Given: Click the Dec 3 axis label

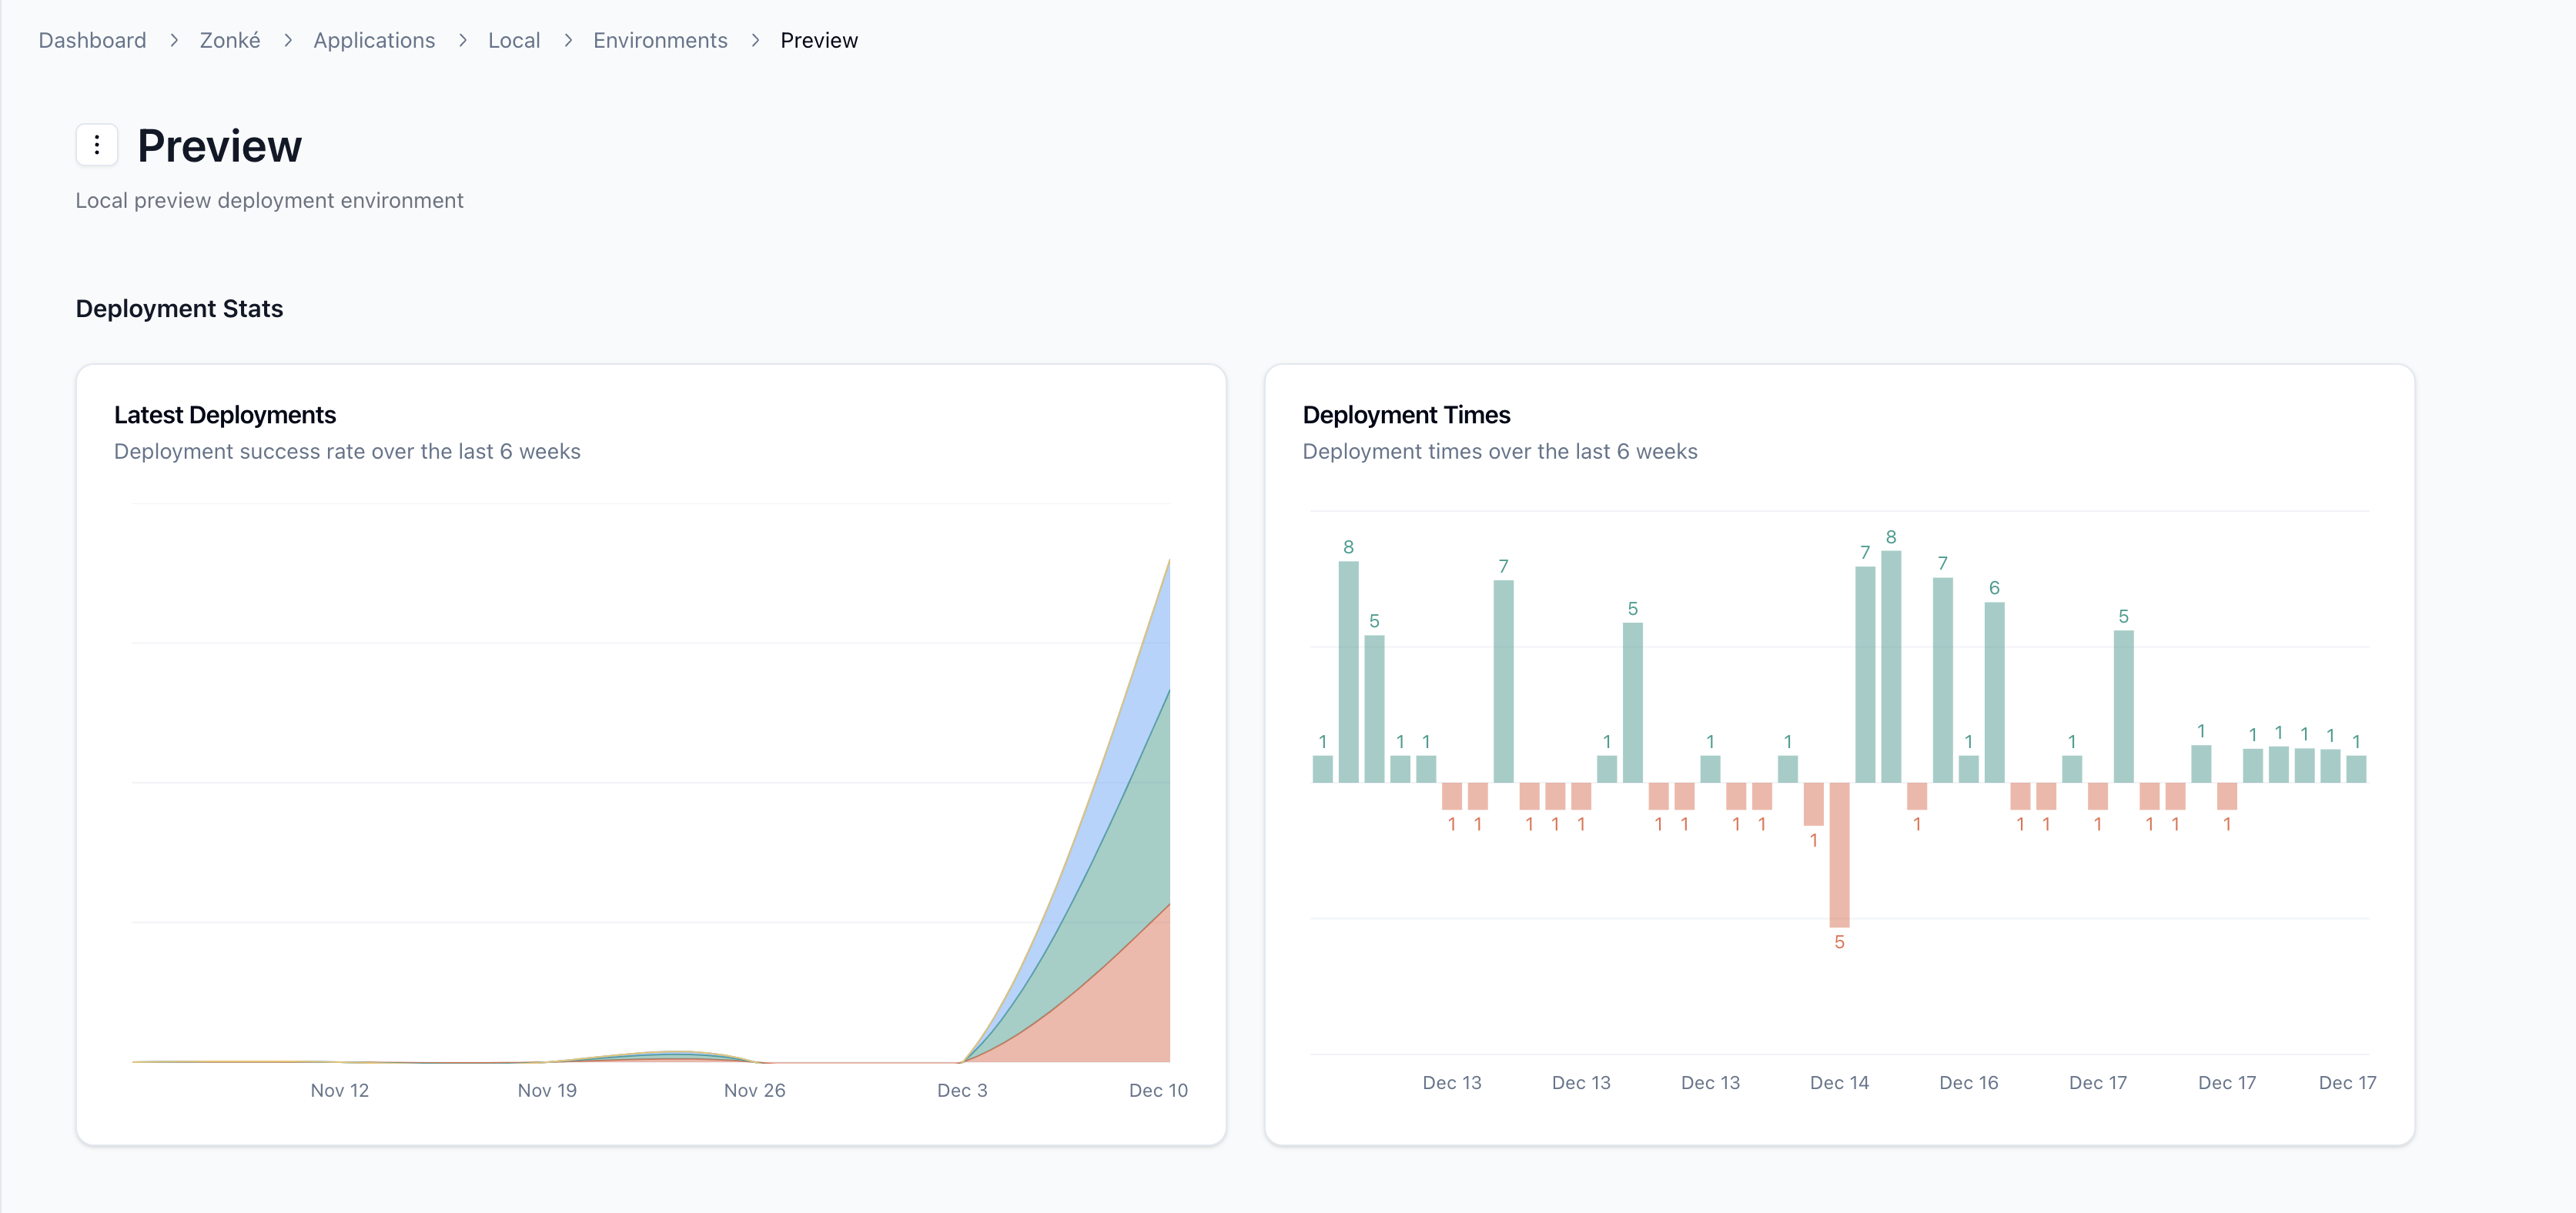Looking at the screenshot, I should (961, 1090).
